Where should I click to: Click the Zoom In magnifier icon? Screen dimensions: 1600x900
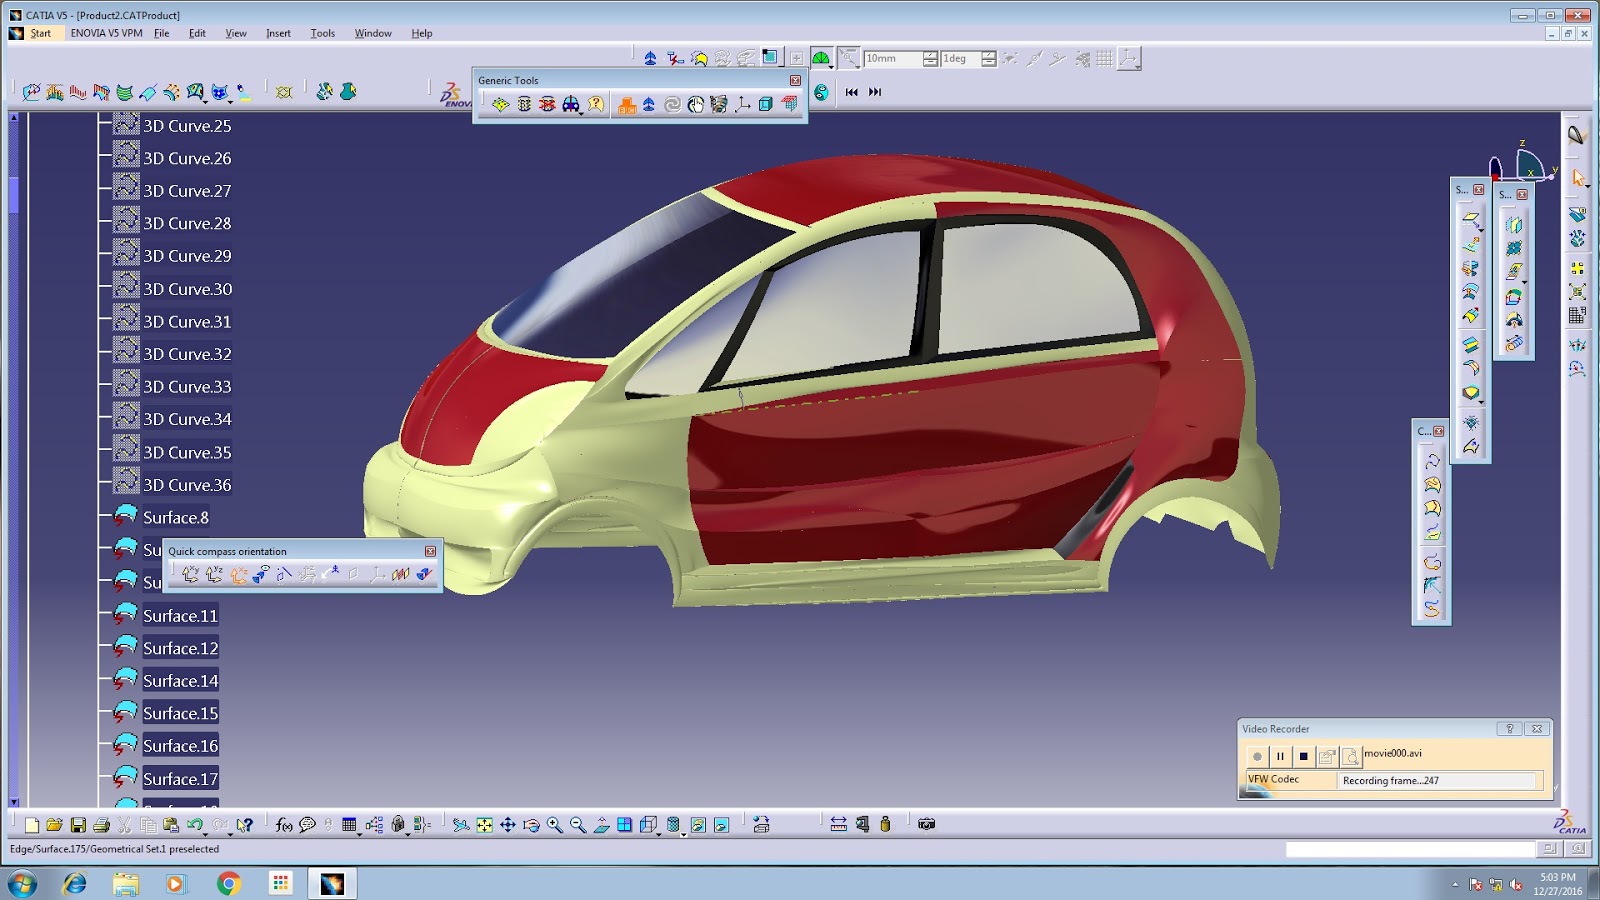point(551,824)
